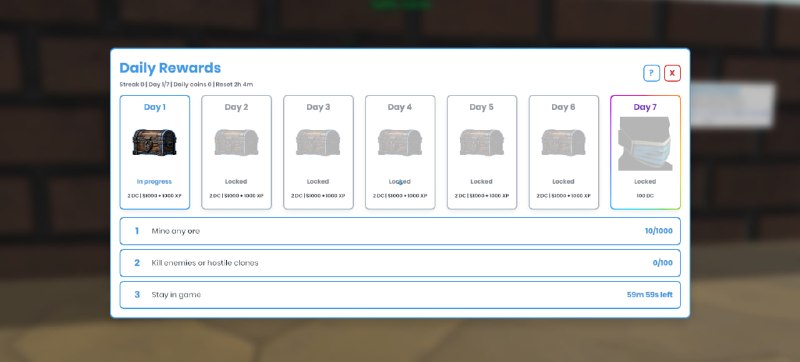Select the 'Stay in game' task row
This screenshot has height=362, width=800.
tap(400, 295)
